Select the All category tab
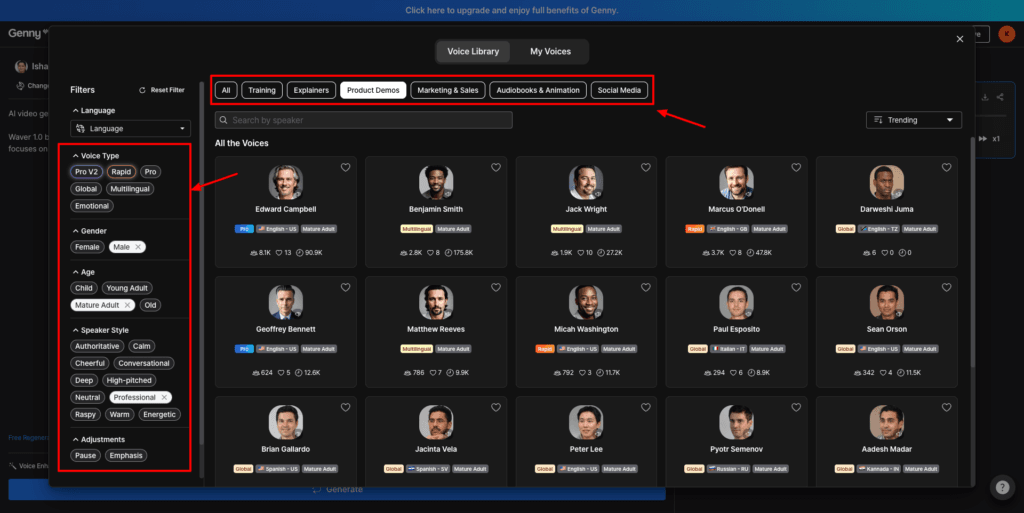 point(226,90)
